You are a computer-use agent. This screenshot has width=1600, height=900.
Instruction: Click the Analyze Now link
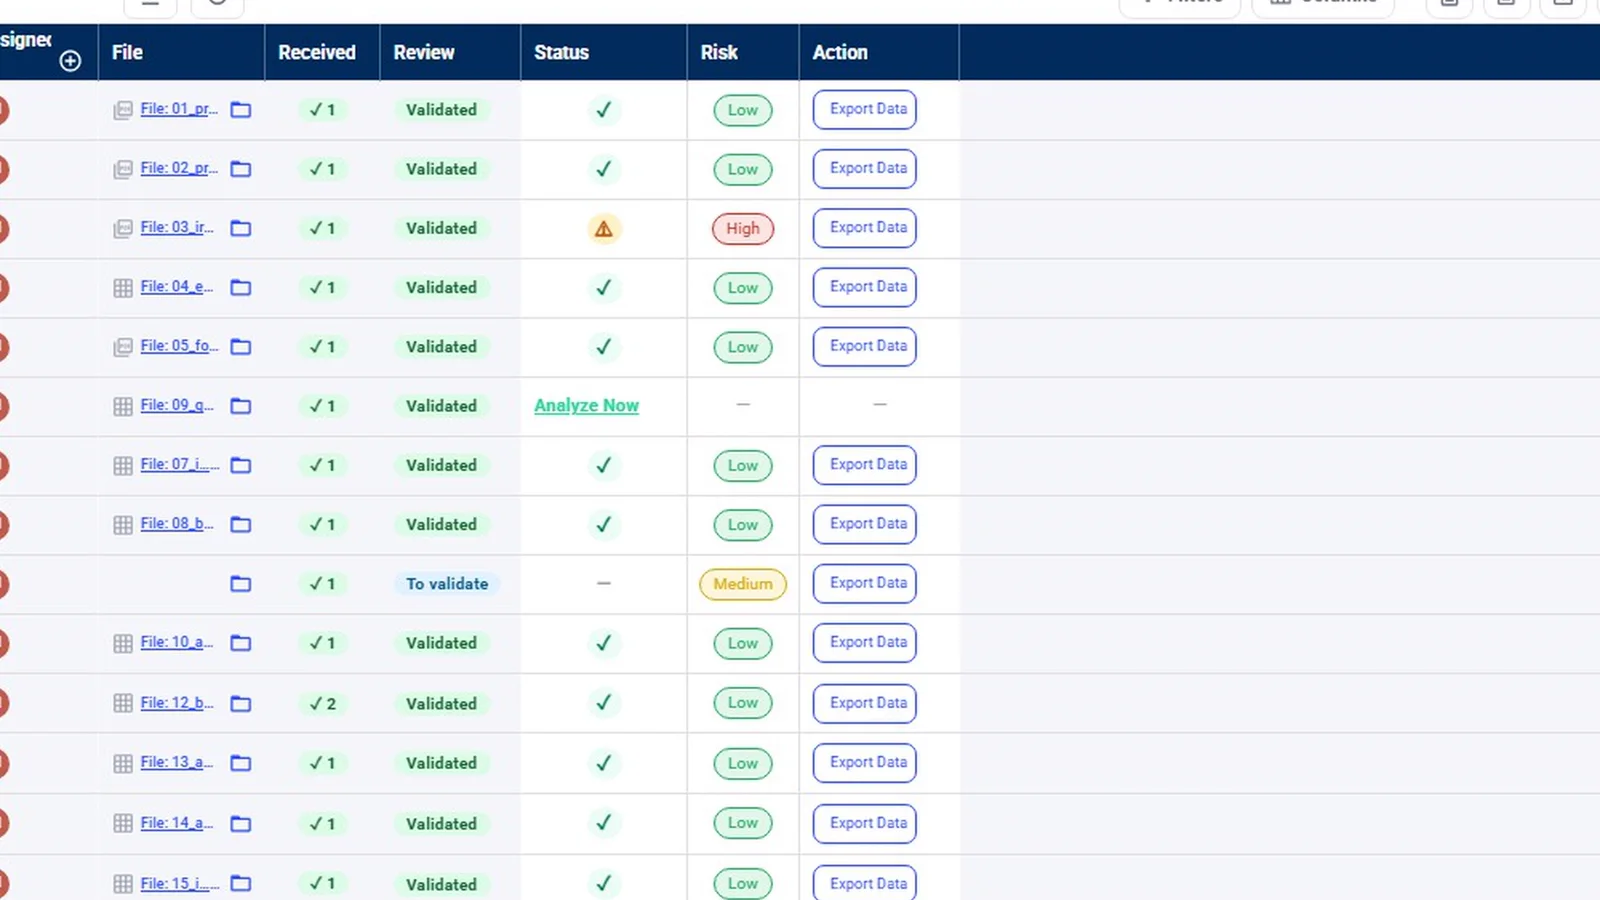point(586,406)
